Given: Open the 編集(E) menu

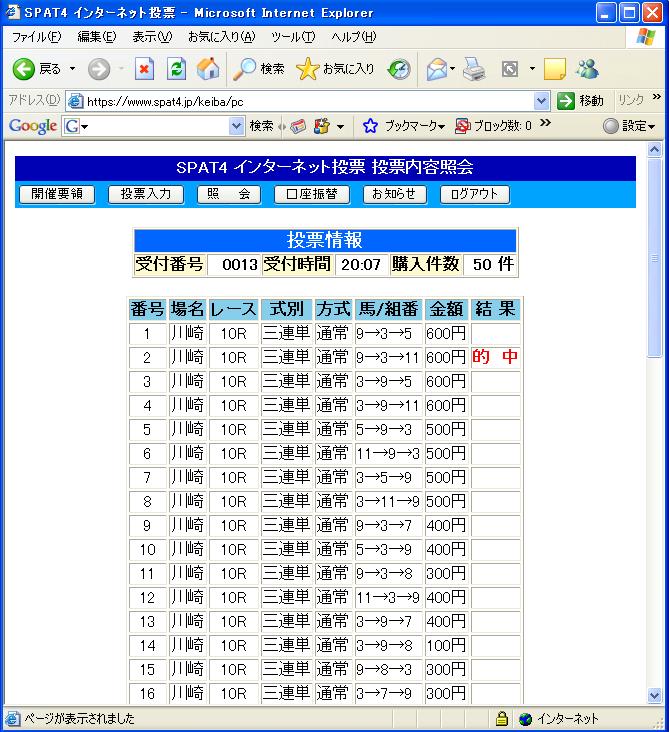Looking at the screenshot, I should [x=97, y=37].
